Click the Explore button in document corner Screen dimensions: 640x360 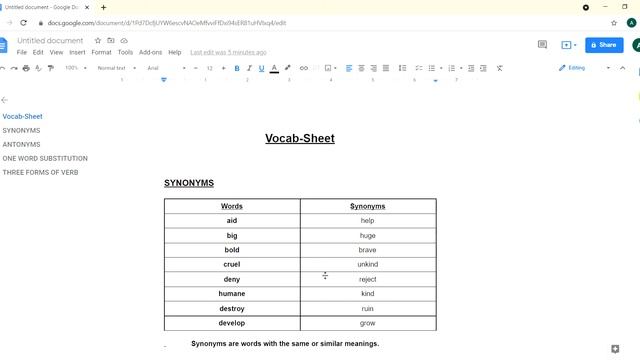coord(615,349)
